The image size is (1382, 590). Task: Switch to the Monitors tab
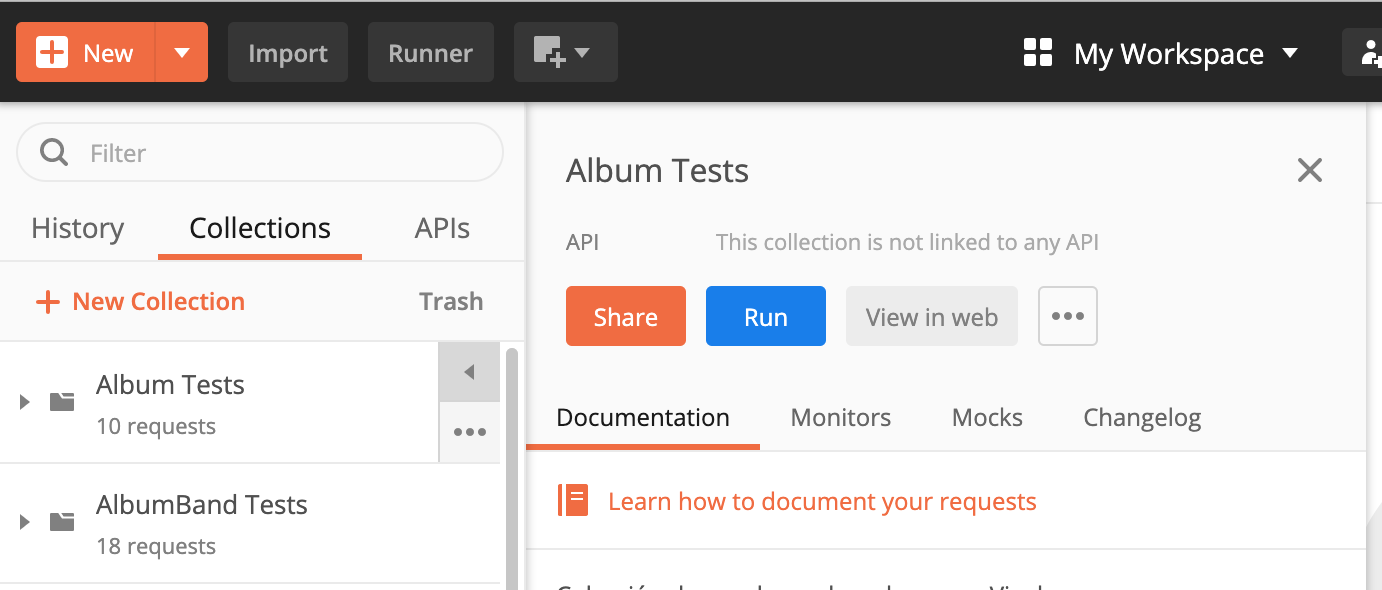pos(841,418)
